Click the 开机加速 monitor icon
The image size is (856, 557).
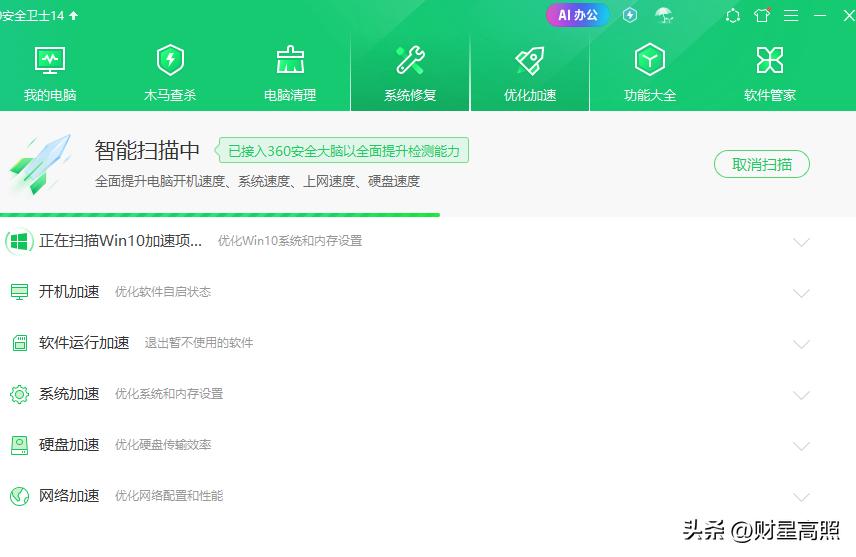click(x=19, y=292)
